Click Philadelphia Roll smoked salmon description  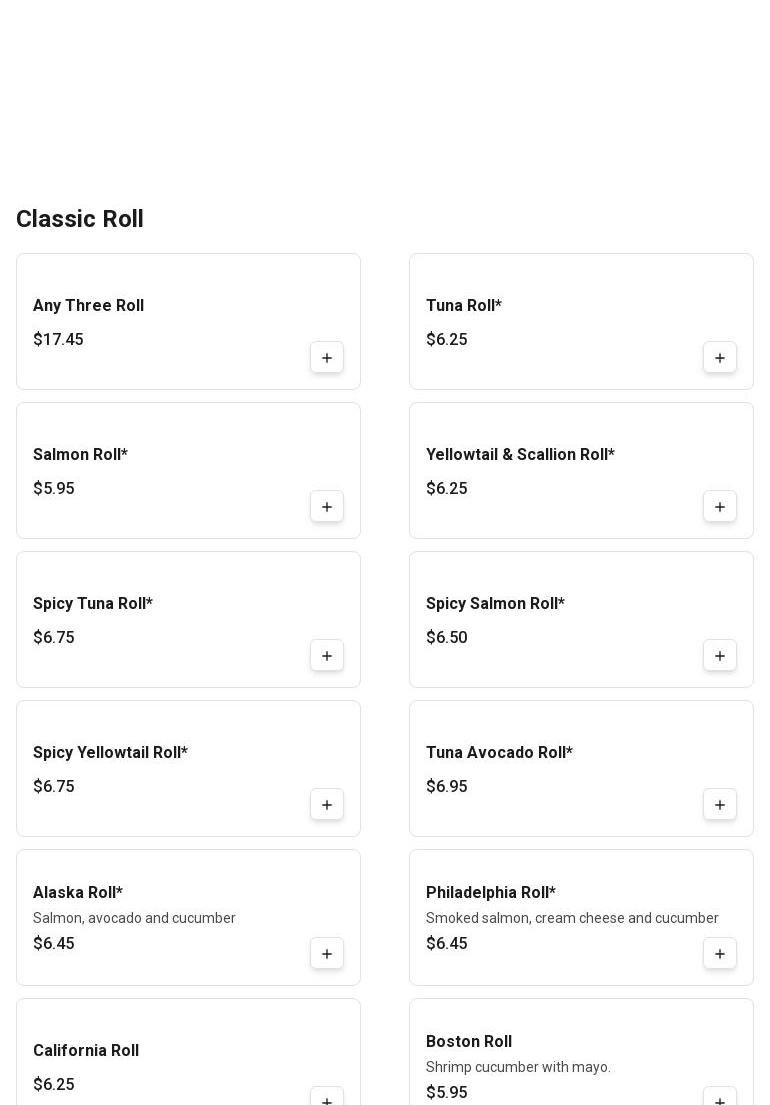pyautogui.click(x=572, y=918)
